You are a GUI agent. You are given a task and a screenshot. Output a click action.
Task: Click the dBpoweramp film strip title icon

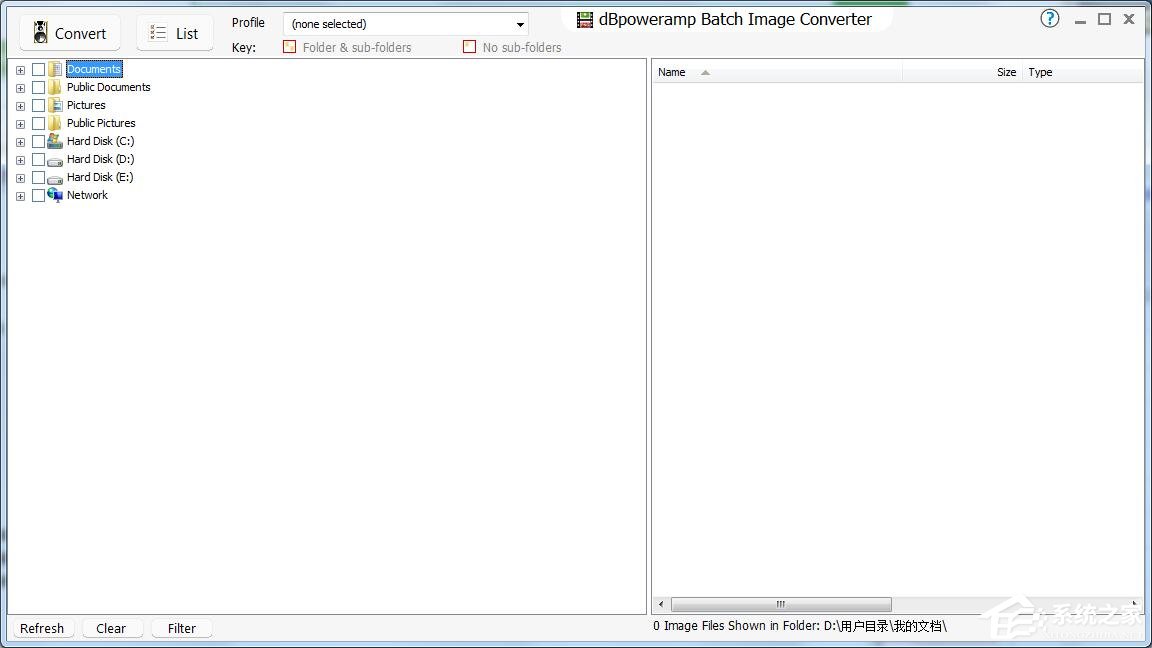point(585,20)
